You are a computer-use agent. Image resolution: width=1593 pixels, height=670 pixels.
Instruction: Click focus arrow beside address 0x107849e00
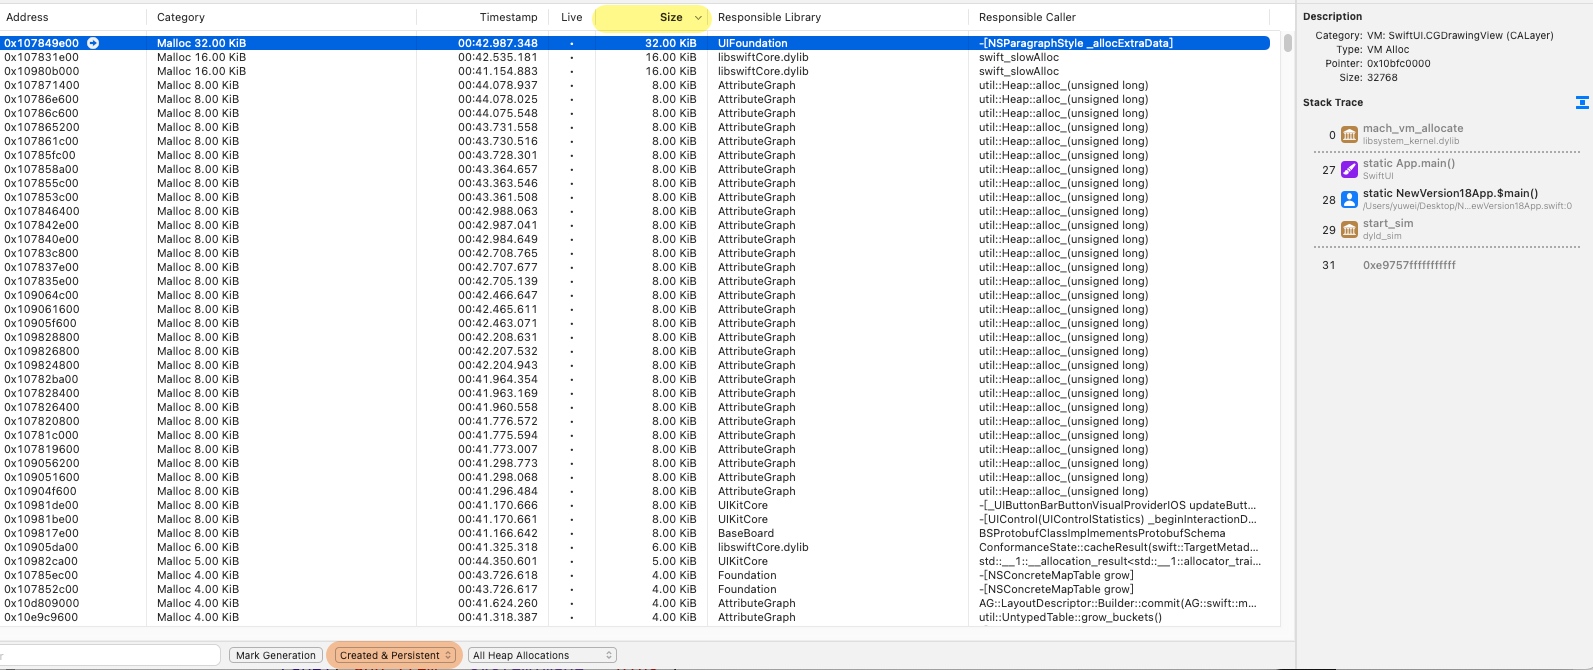point(93,43)
